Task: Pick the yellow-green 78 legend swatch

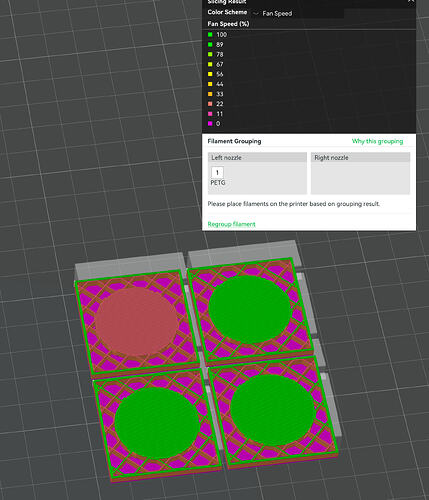Action: click(x=210, y=54)
